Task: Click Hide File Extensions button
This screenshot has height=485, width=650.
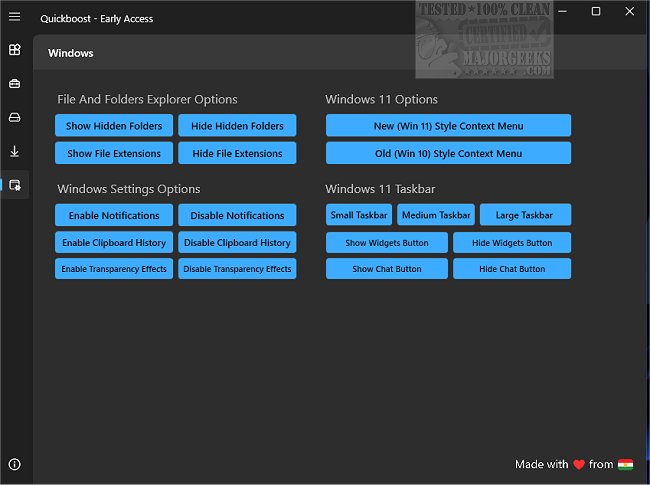Action: coord(237,153)
